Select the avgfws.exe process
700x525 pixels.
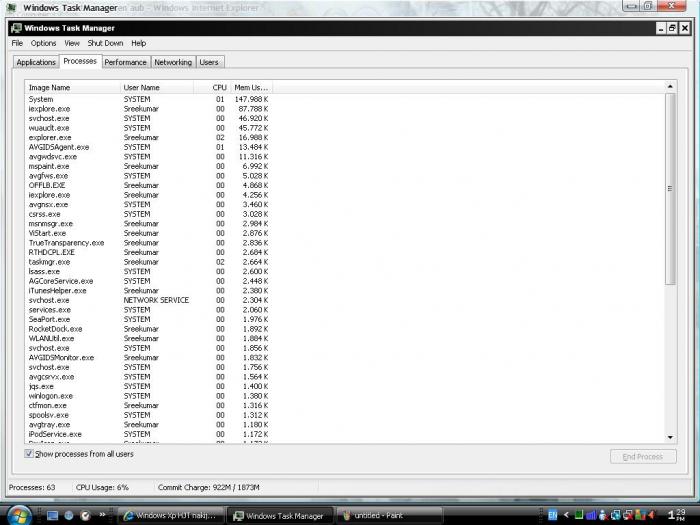point(149,176)
